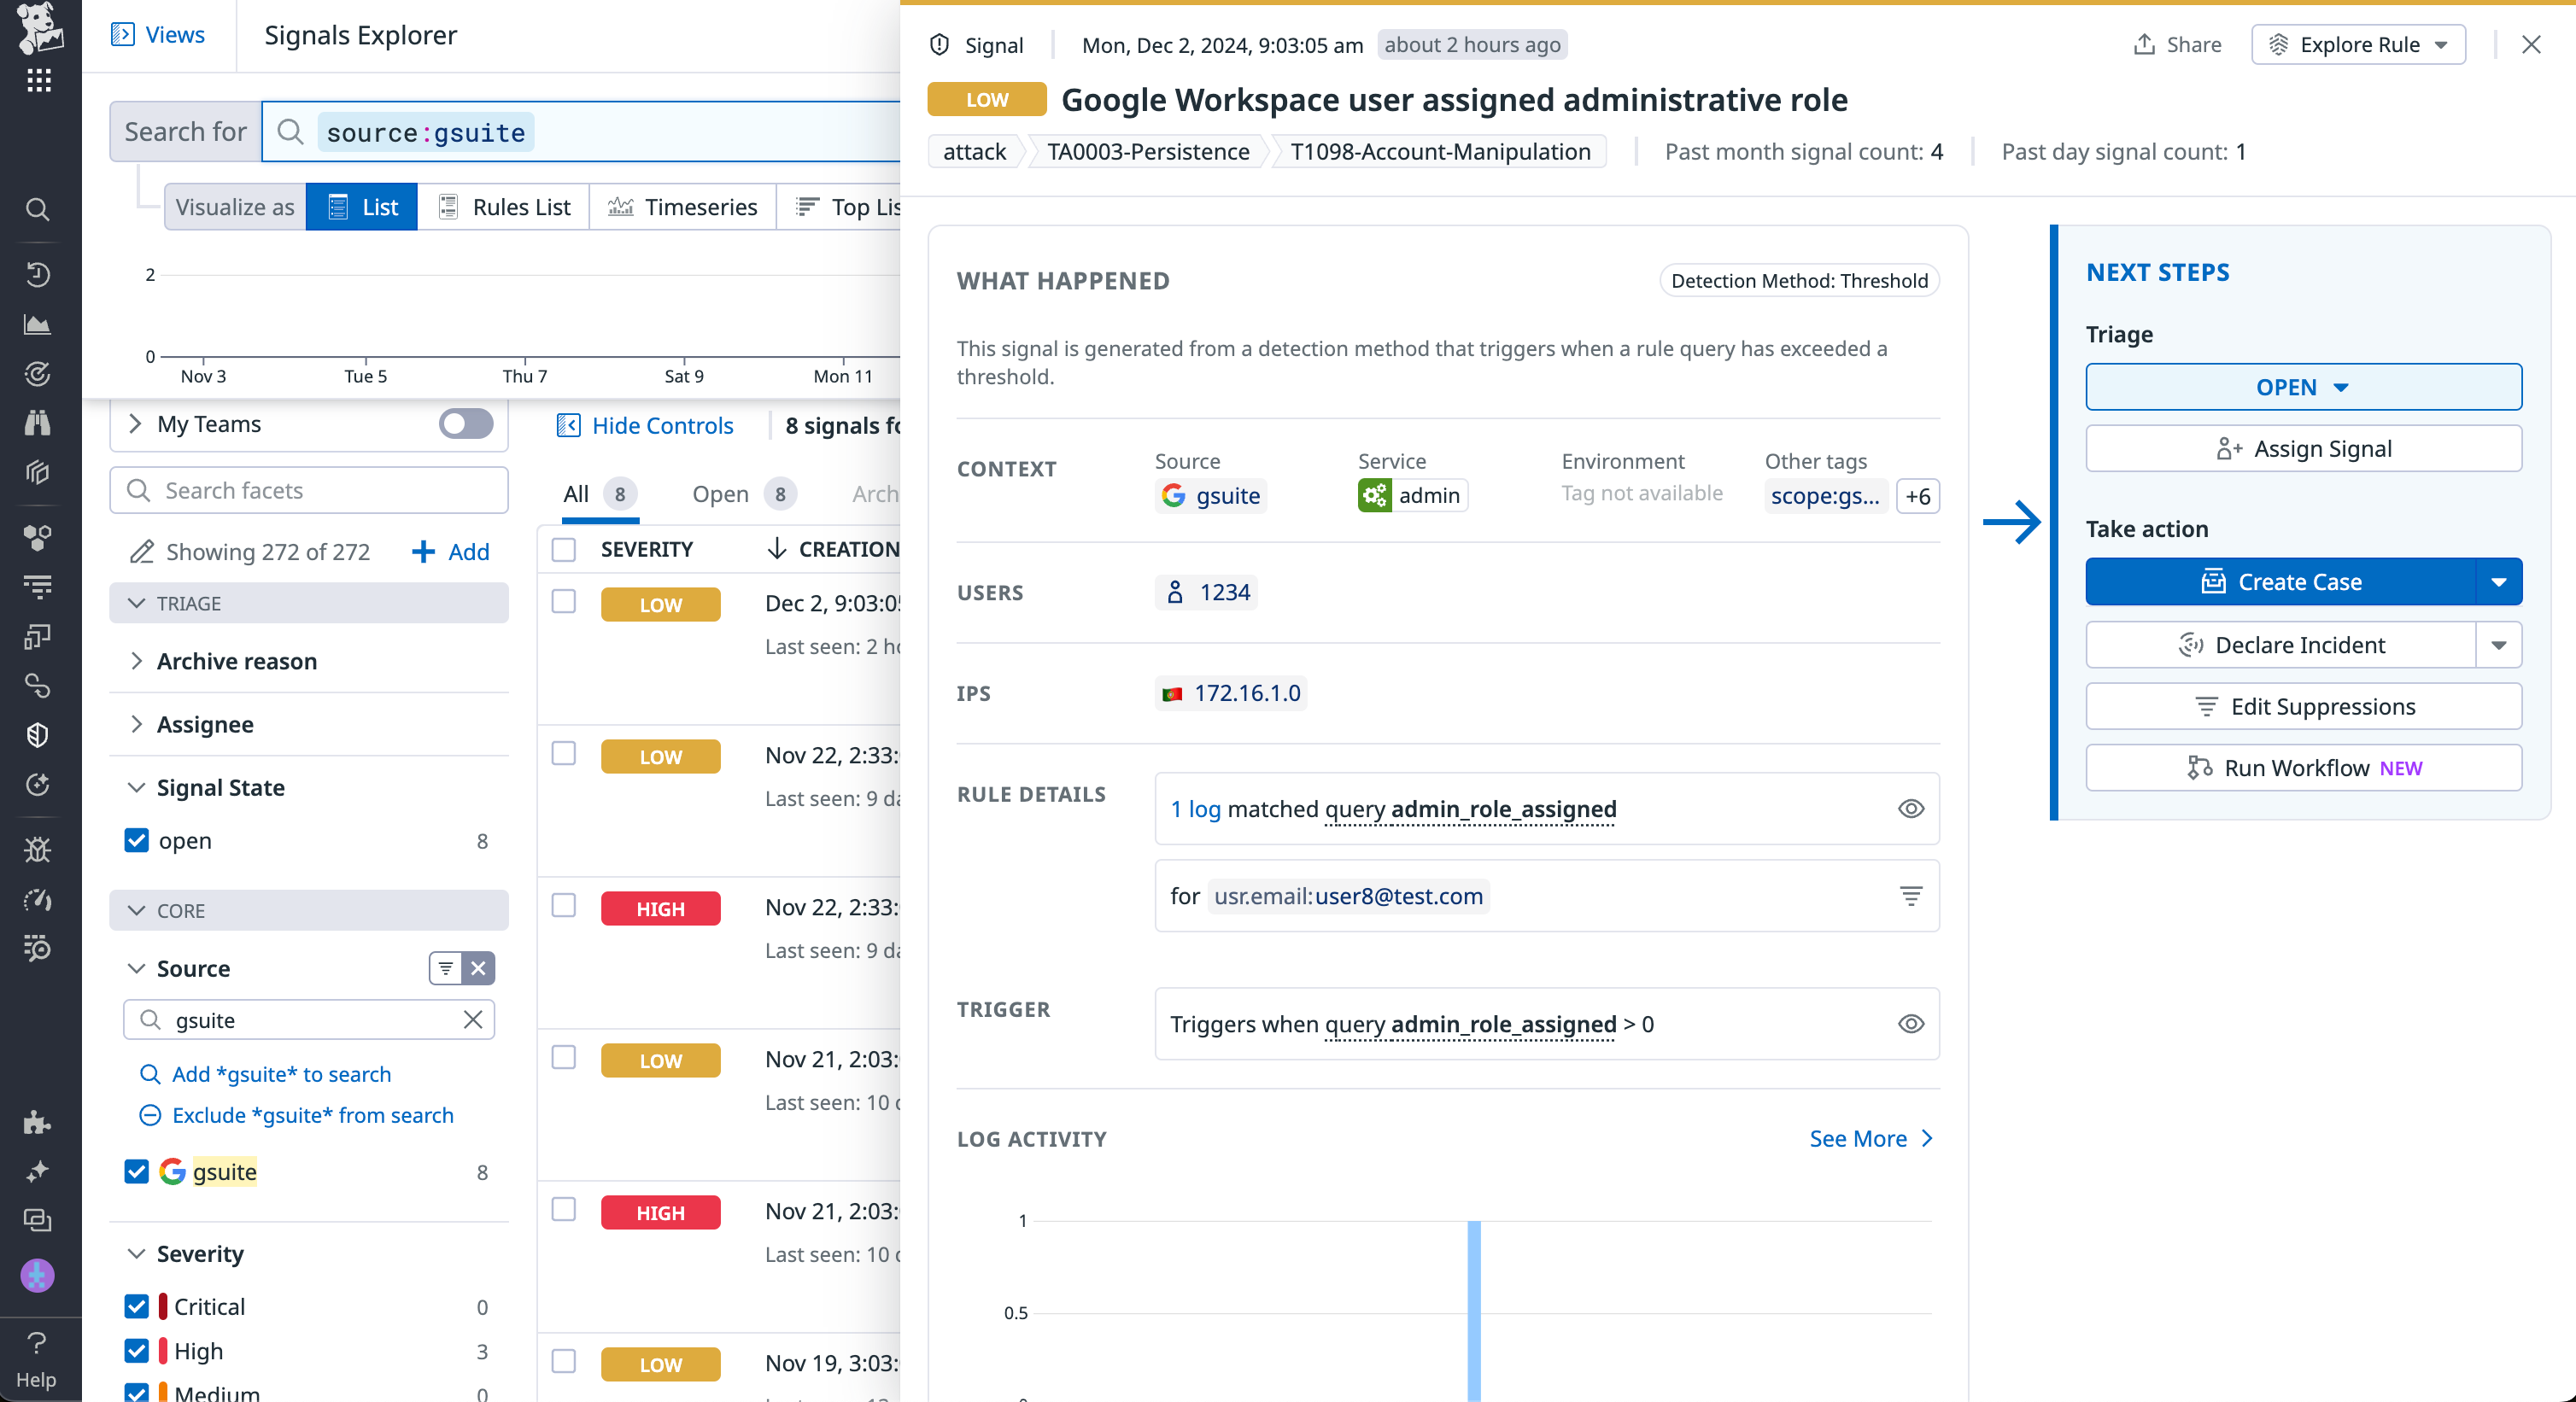Open the OPEN triage status dropdown
The image size is (2576, 1402).
[x=2303, y=387]
